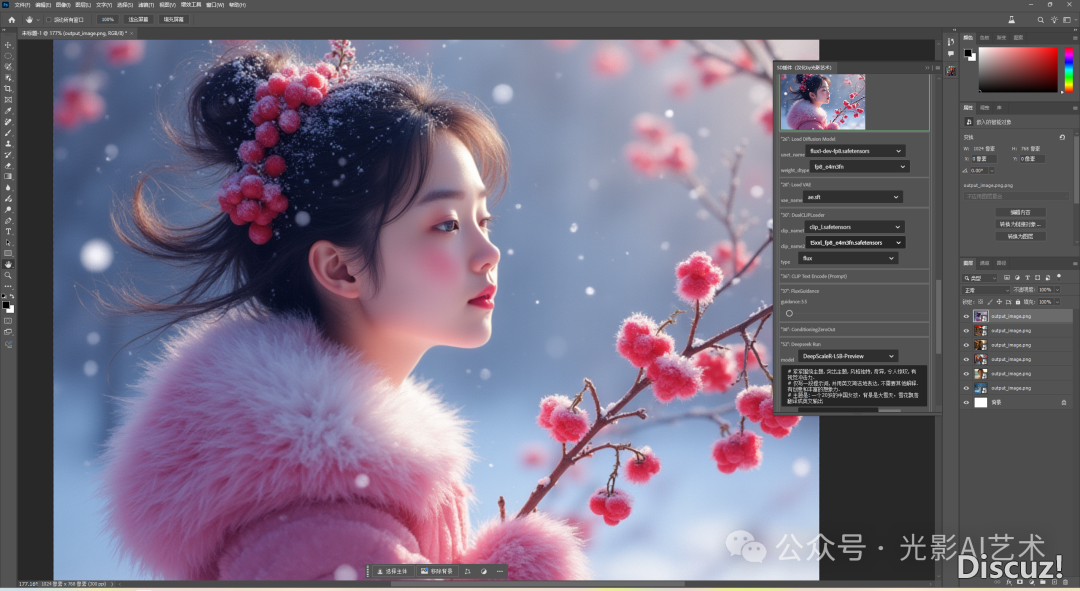This screenshot has width=1080, height=591.
Task: Select the Rectangle shape tool
Action: pyautogui.click(x=8, y=253)
